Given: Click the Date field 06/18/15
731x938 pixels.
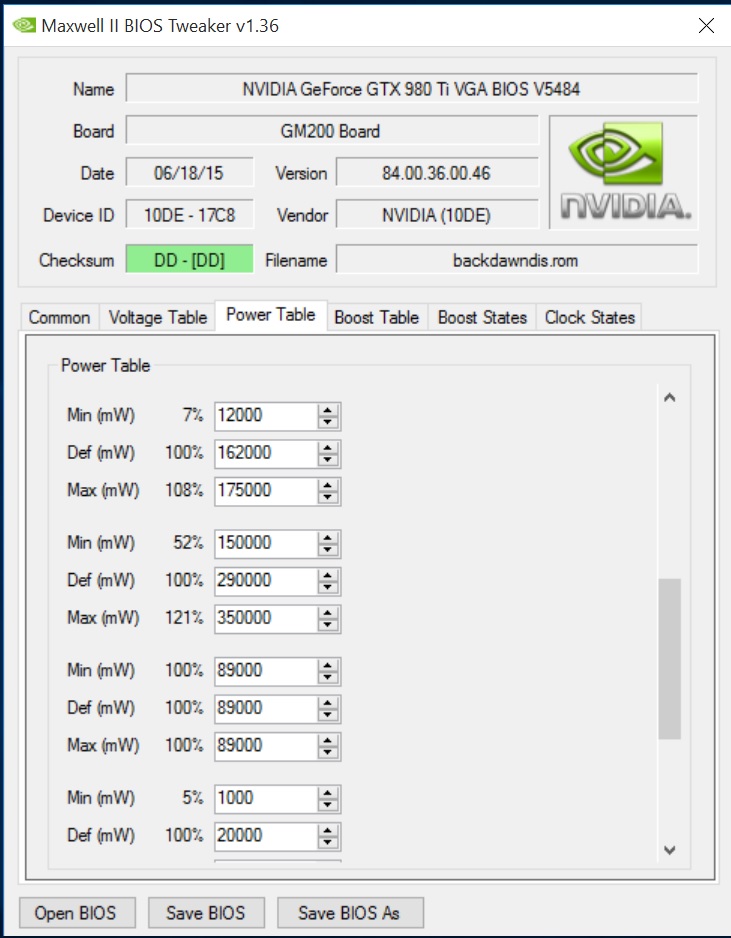Looking at the screenshot, I should (x=190, y=173).
